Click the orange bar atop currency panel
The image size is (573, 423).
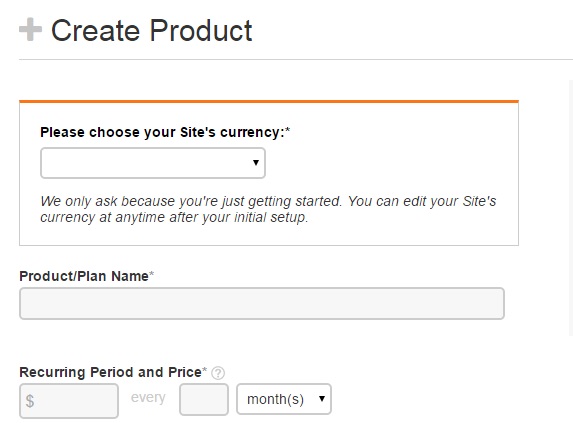269,101
